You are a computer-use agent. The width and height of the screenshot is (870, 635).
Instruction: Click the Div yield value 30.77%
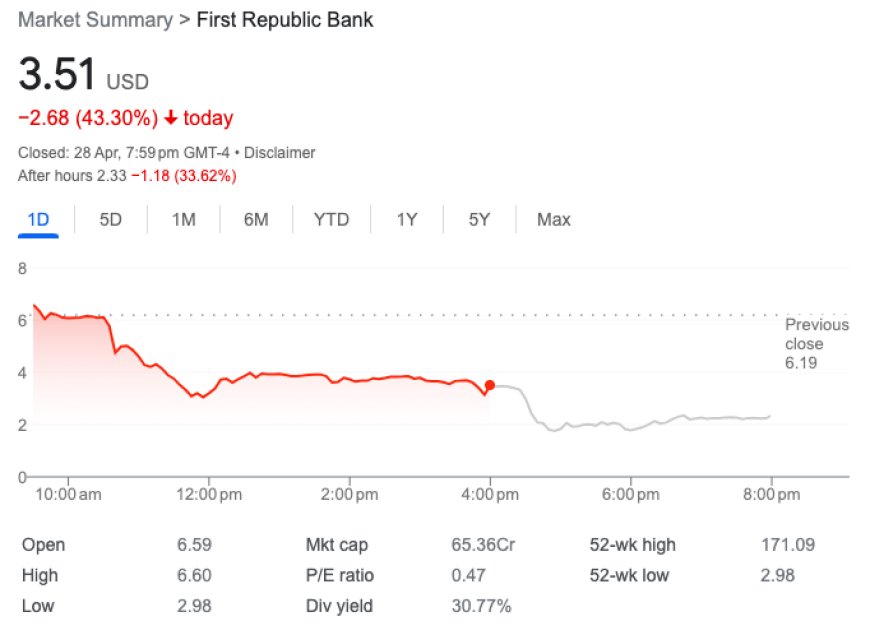(481, 606)
